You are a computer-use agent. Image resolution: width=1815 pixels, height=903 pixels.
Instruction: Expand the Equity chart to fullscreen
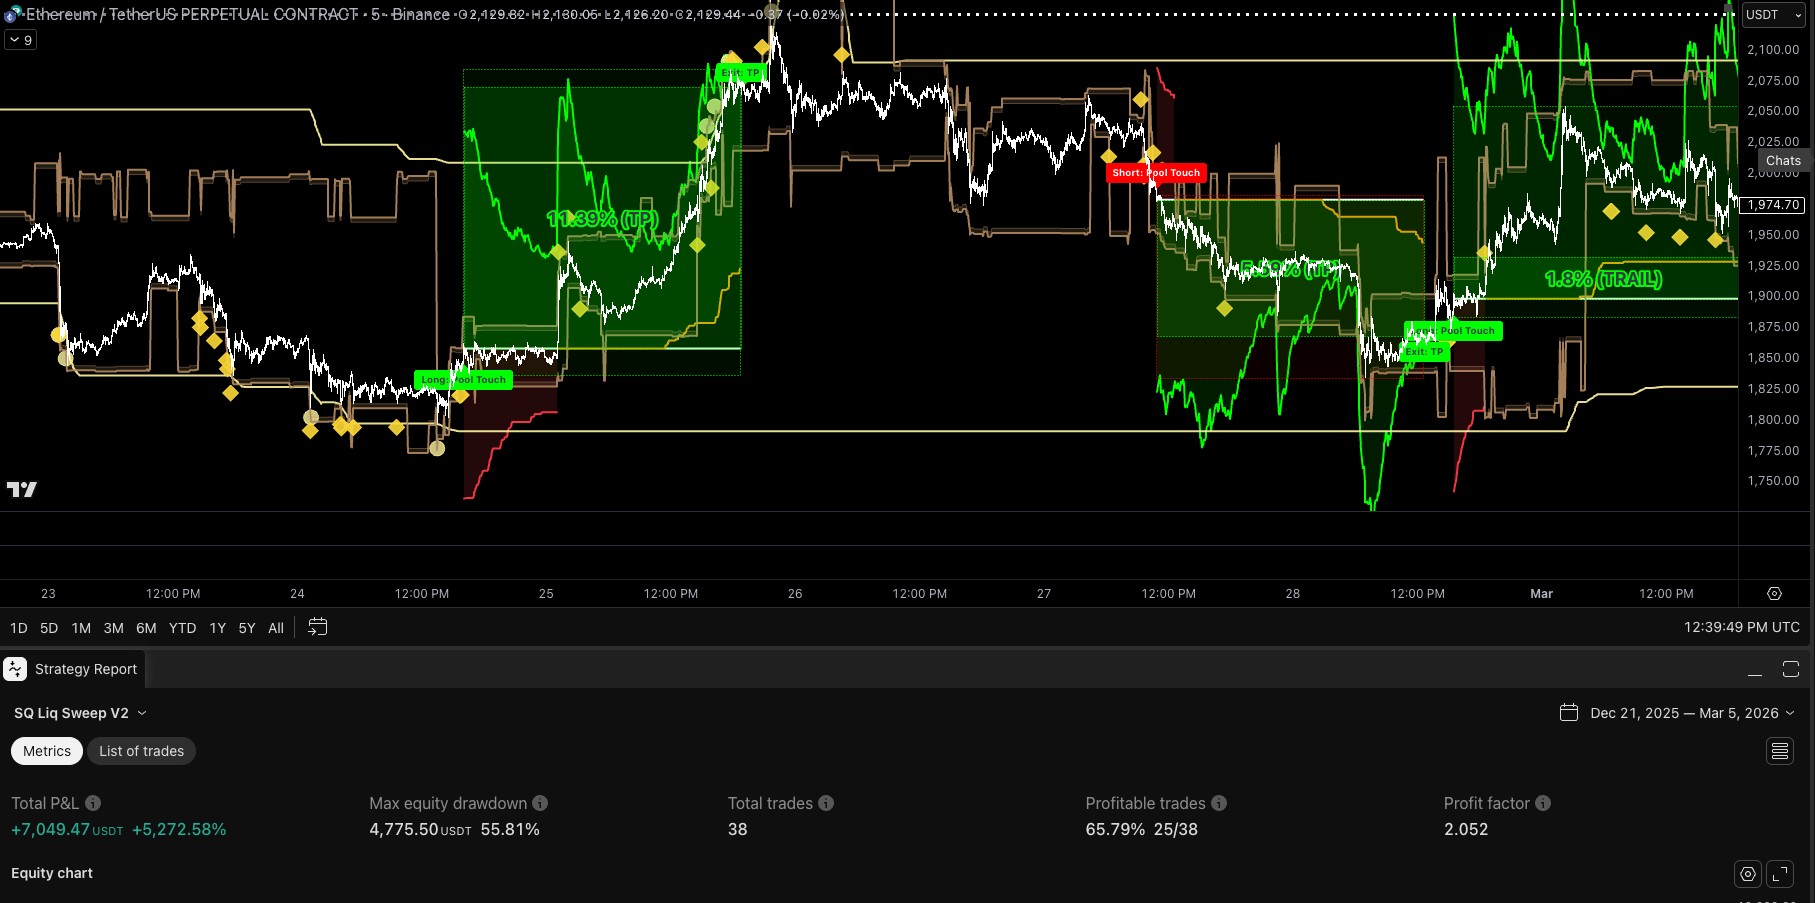click(1780, 874)
